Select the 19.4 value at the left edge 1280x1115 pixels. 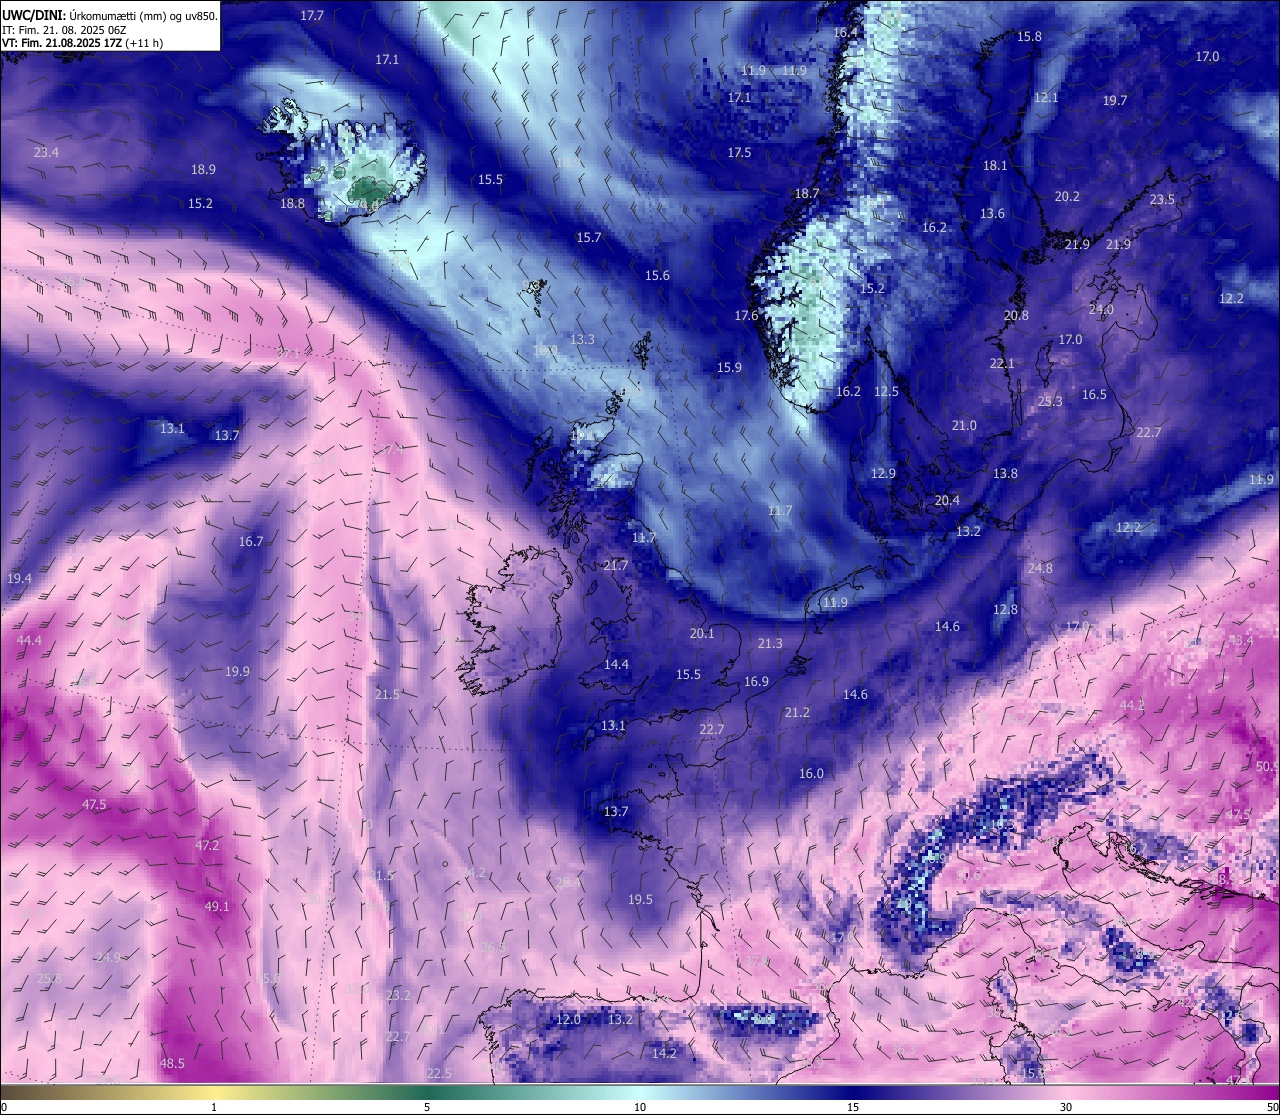pos(19,578)
